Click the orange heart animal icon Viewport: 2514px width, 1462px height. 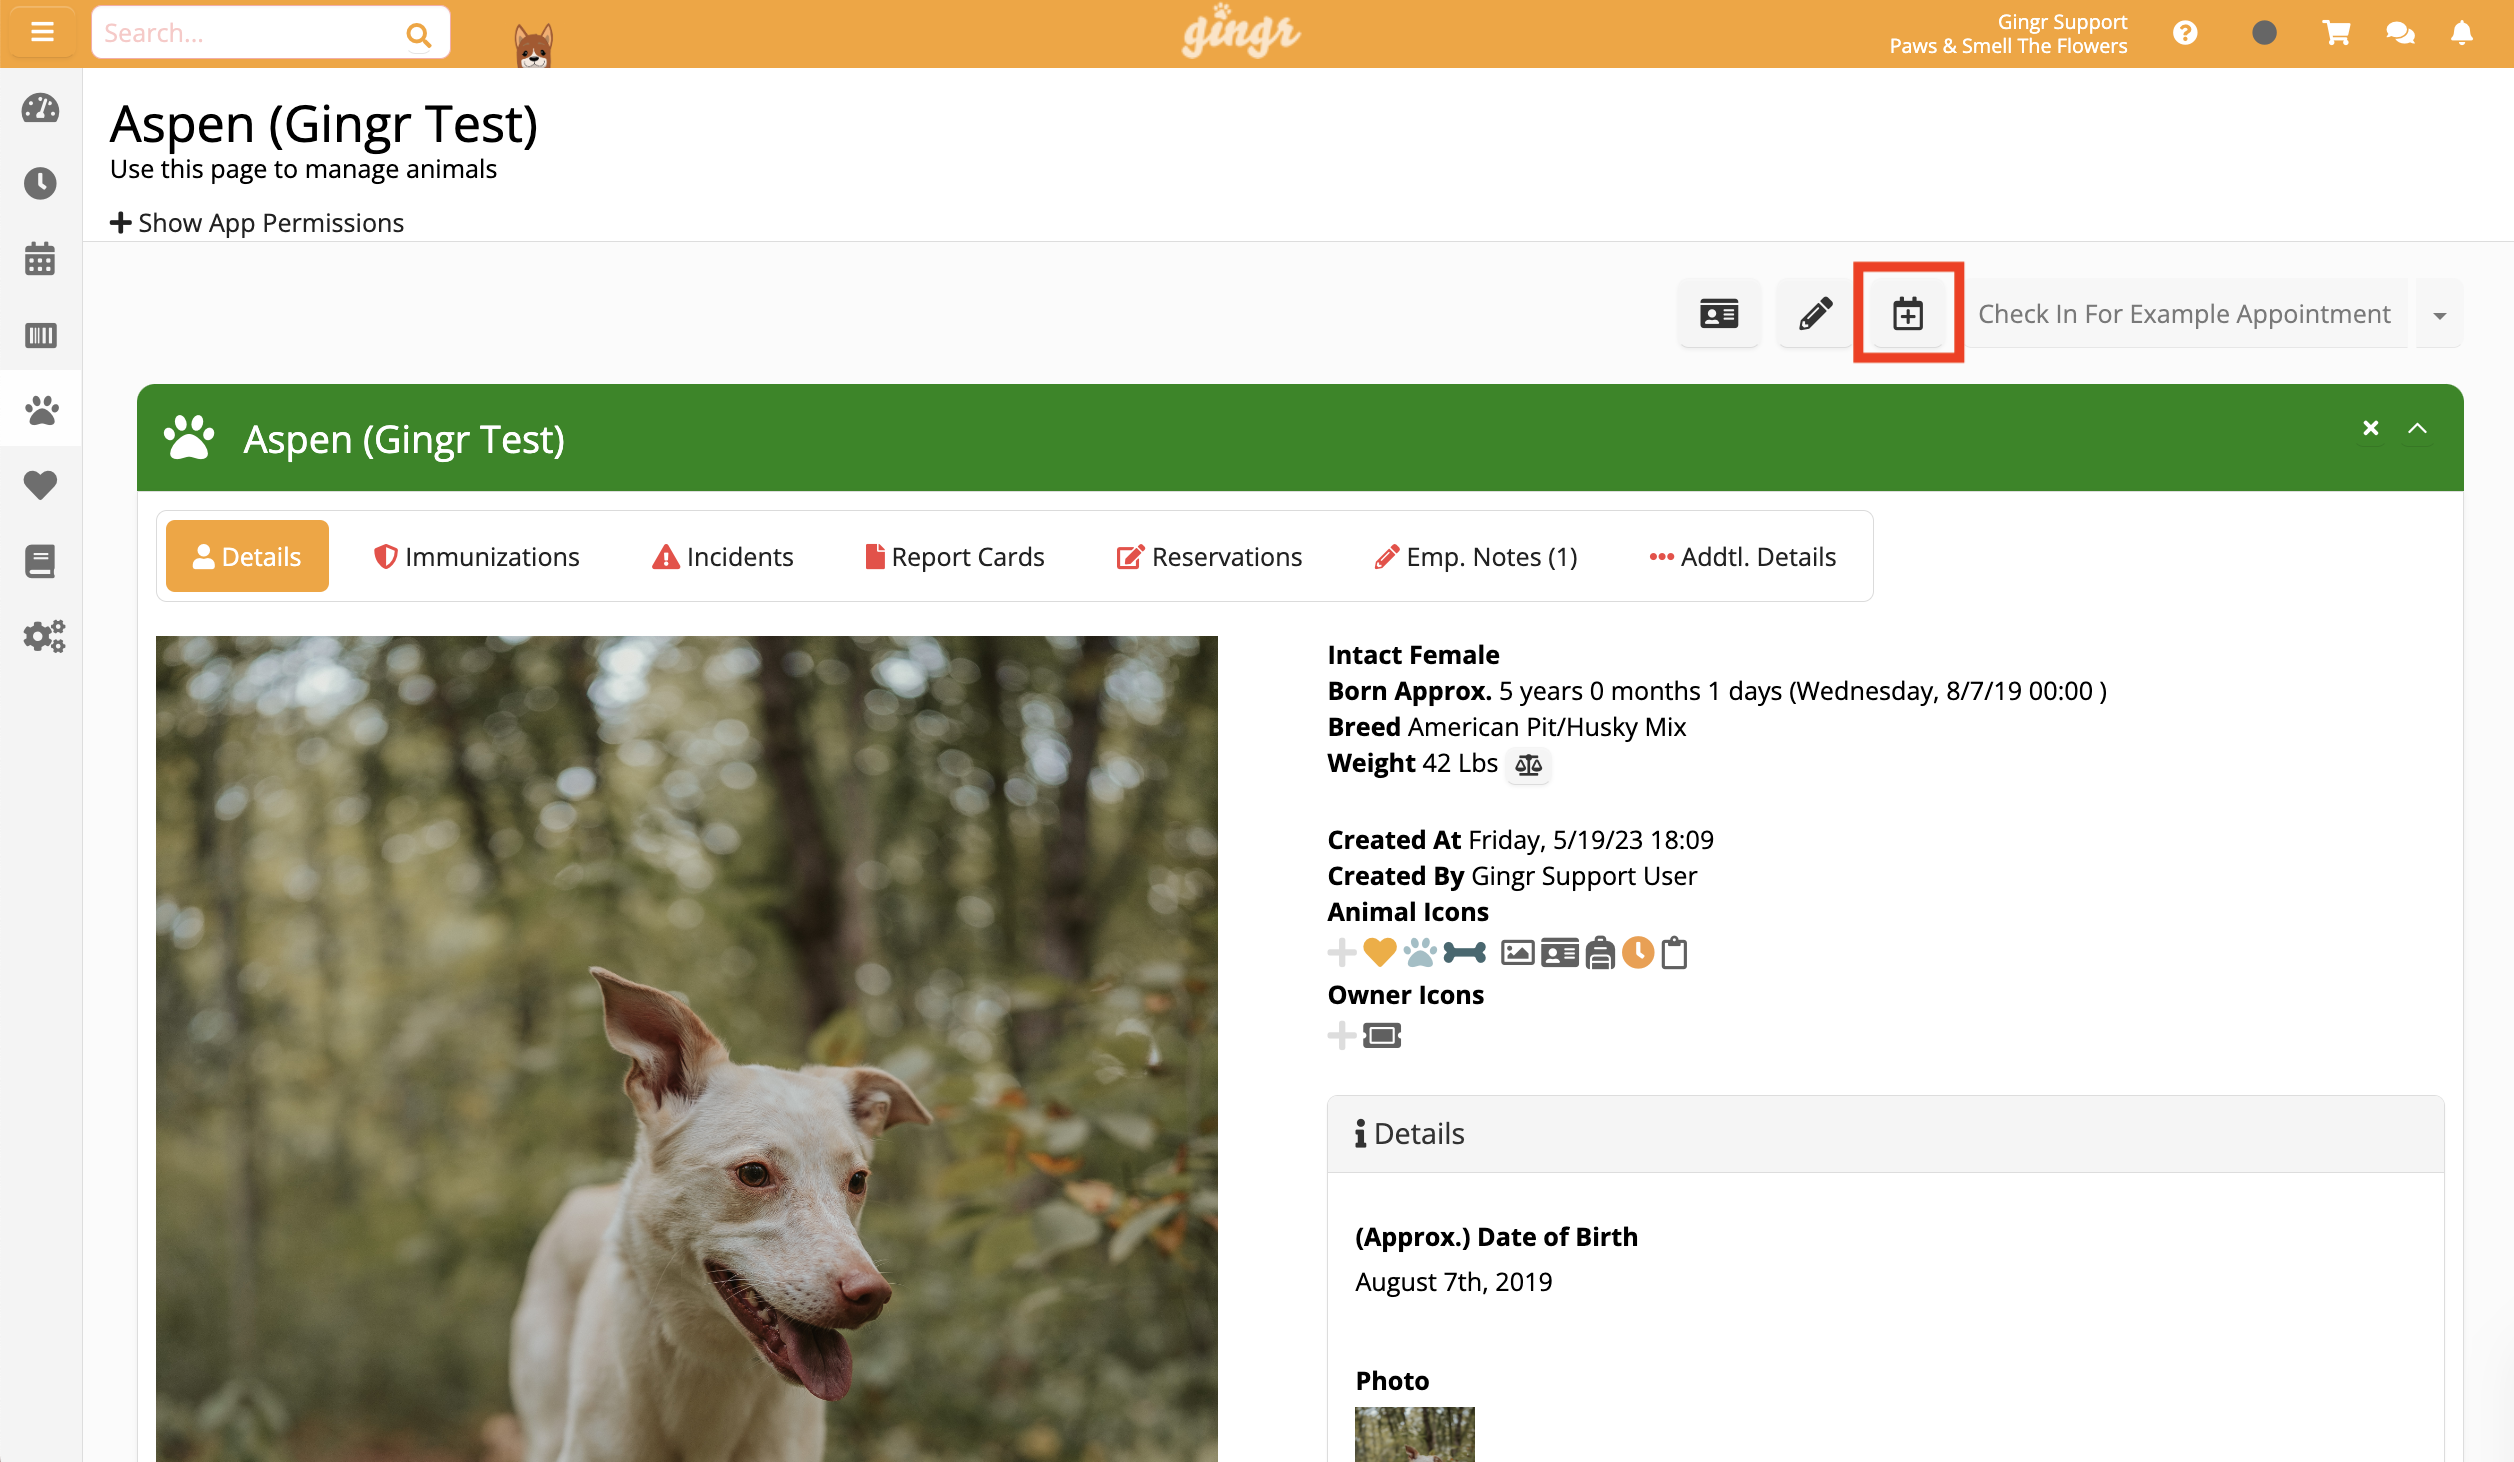click(x=1380, y=953)
